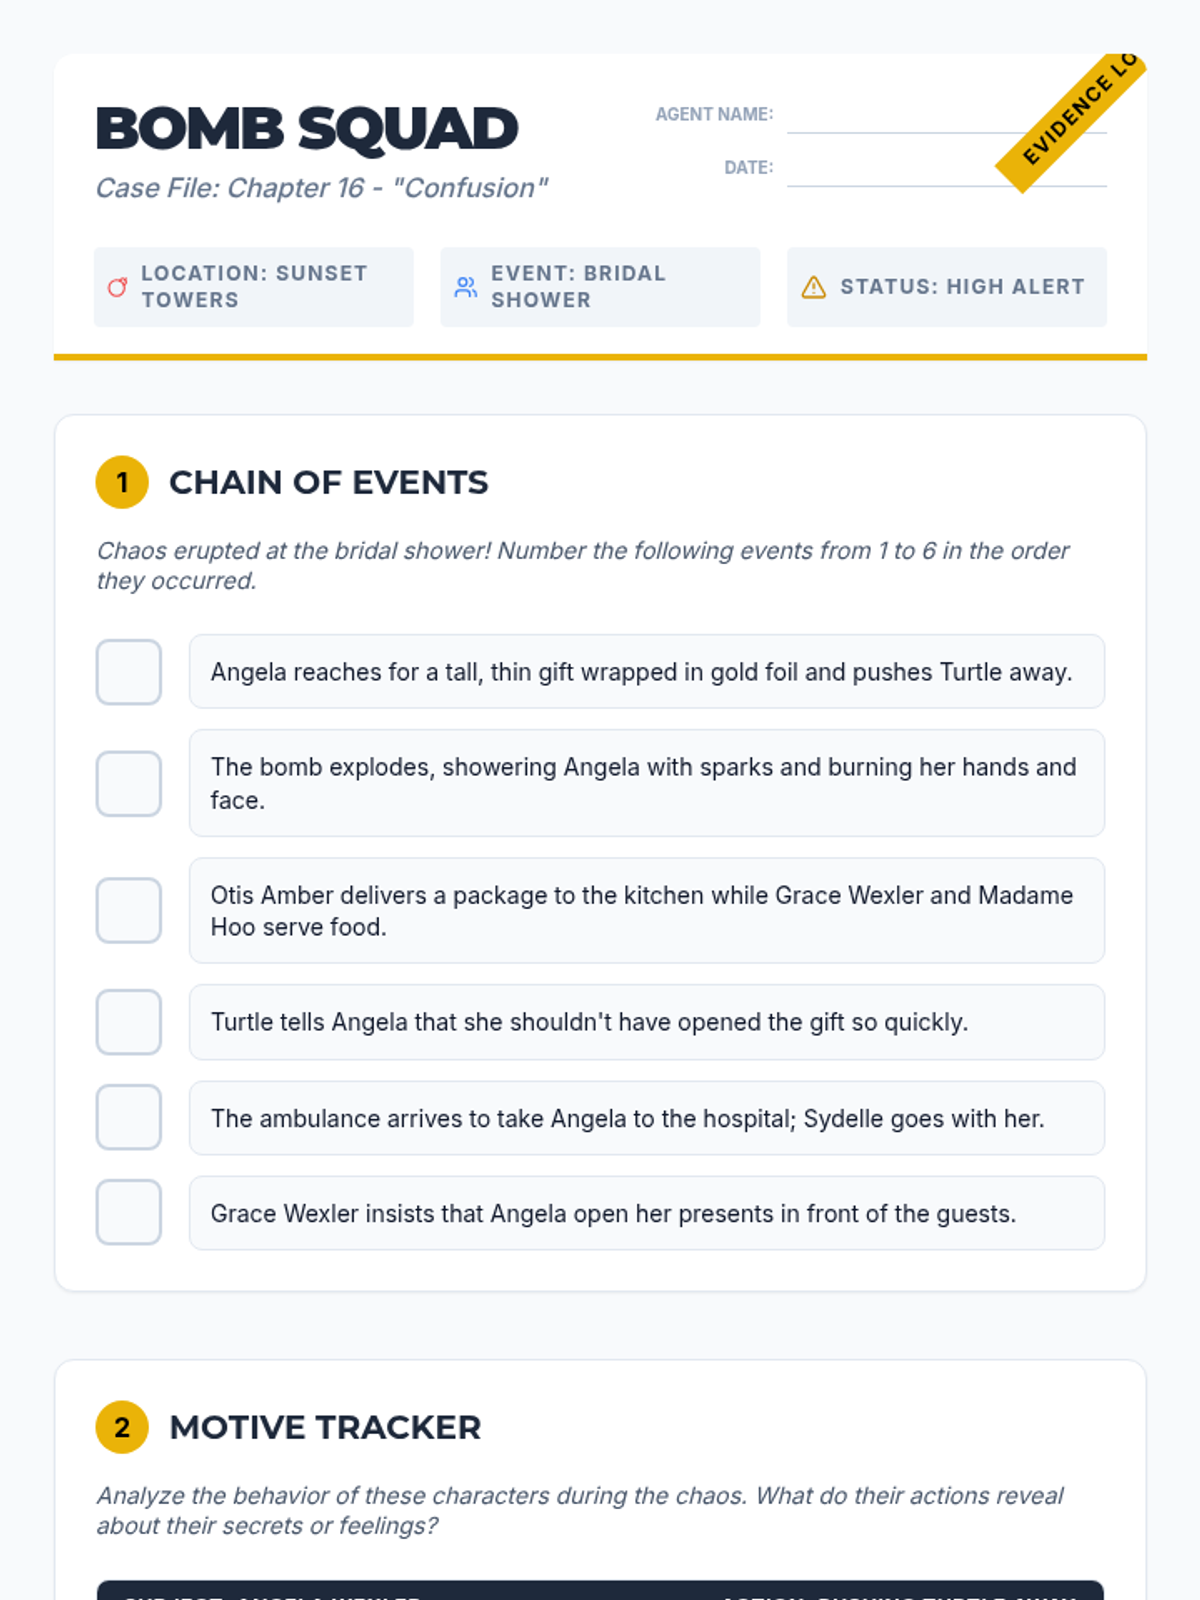Image resolution: width=1200 pixels, height=1600 pixels.
Task: Click the people icon beside Event Bridal Shower
Action: (466, 287)
